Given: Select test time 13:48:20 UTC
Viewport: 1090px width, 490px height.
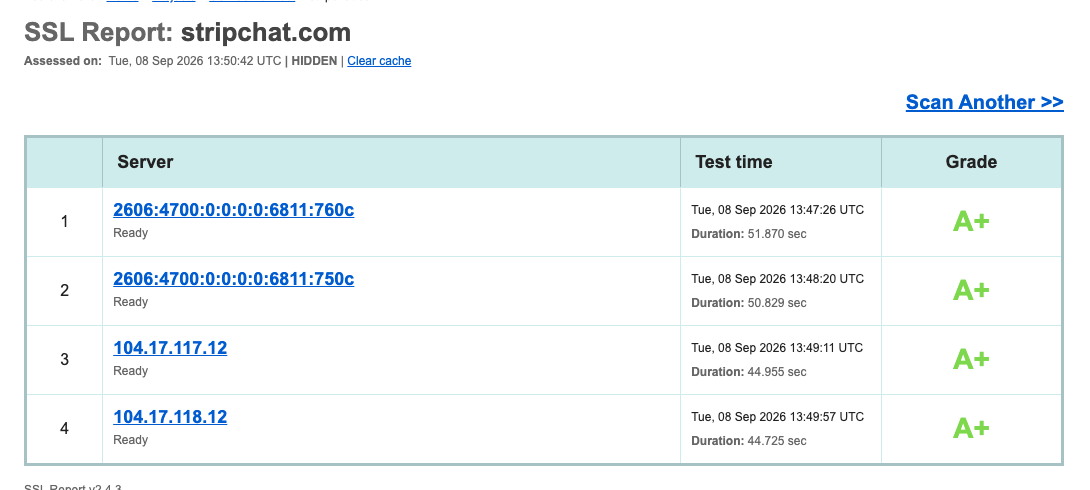Looking at the screenshot, I should [777, 279].
